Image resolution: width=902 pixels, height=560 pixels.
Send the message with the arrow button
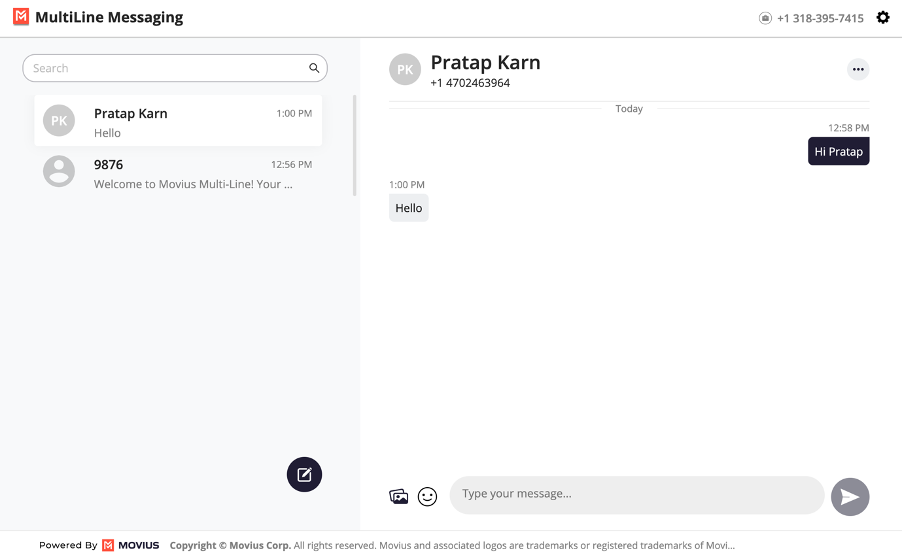click(850, 497)
